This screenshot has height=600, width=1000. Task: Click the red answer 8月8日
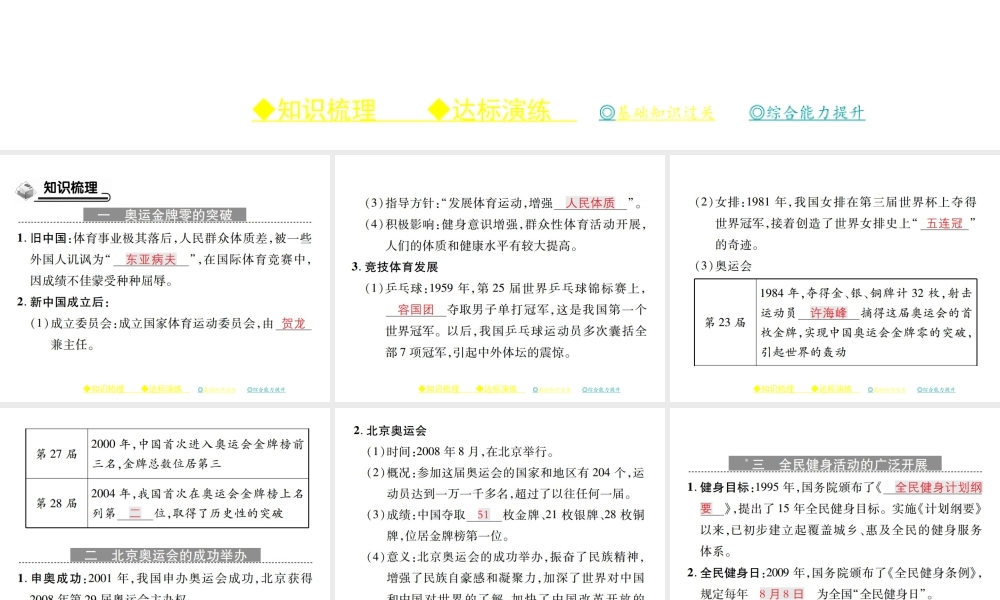point(781,594)
